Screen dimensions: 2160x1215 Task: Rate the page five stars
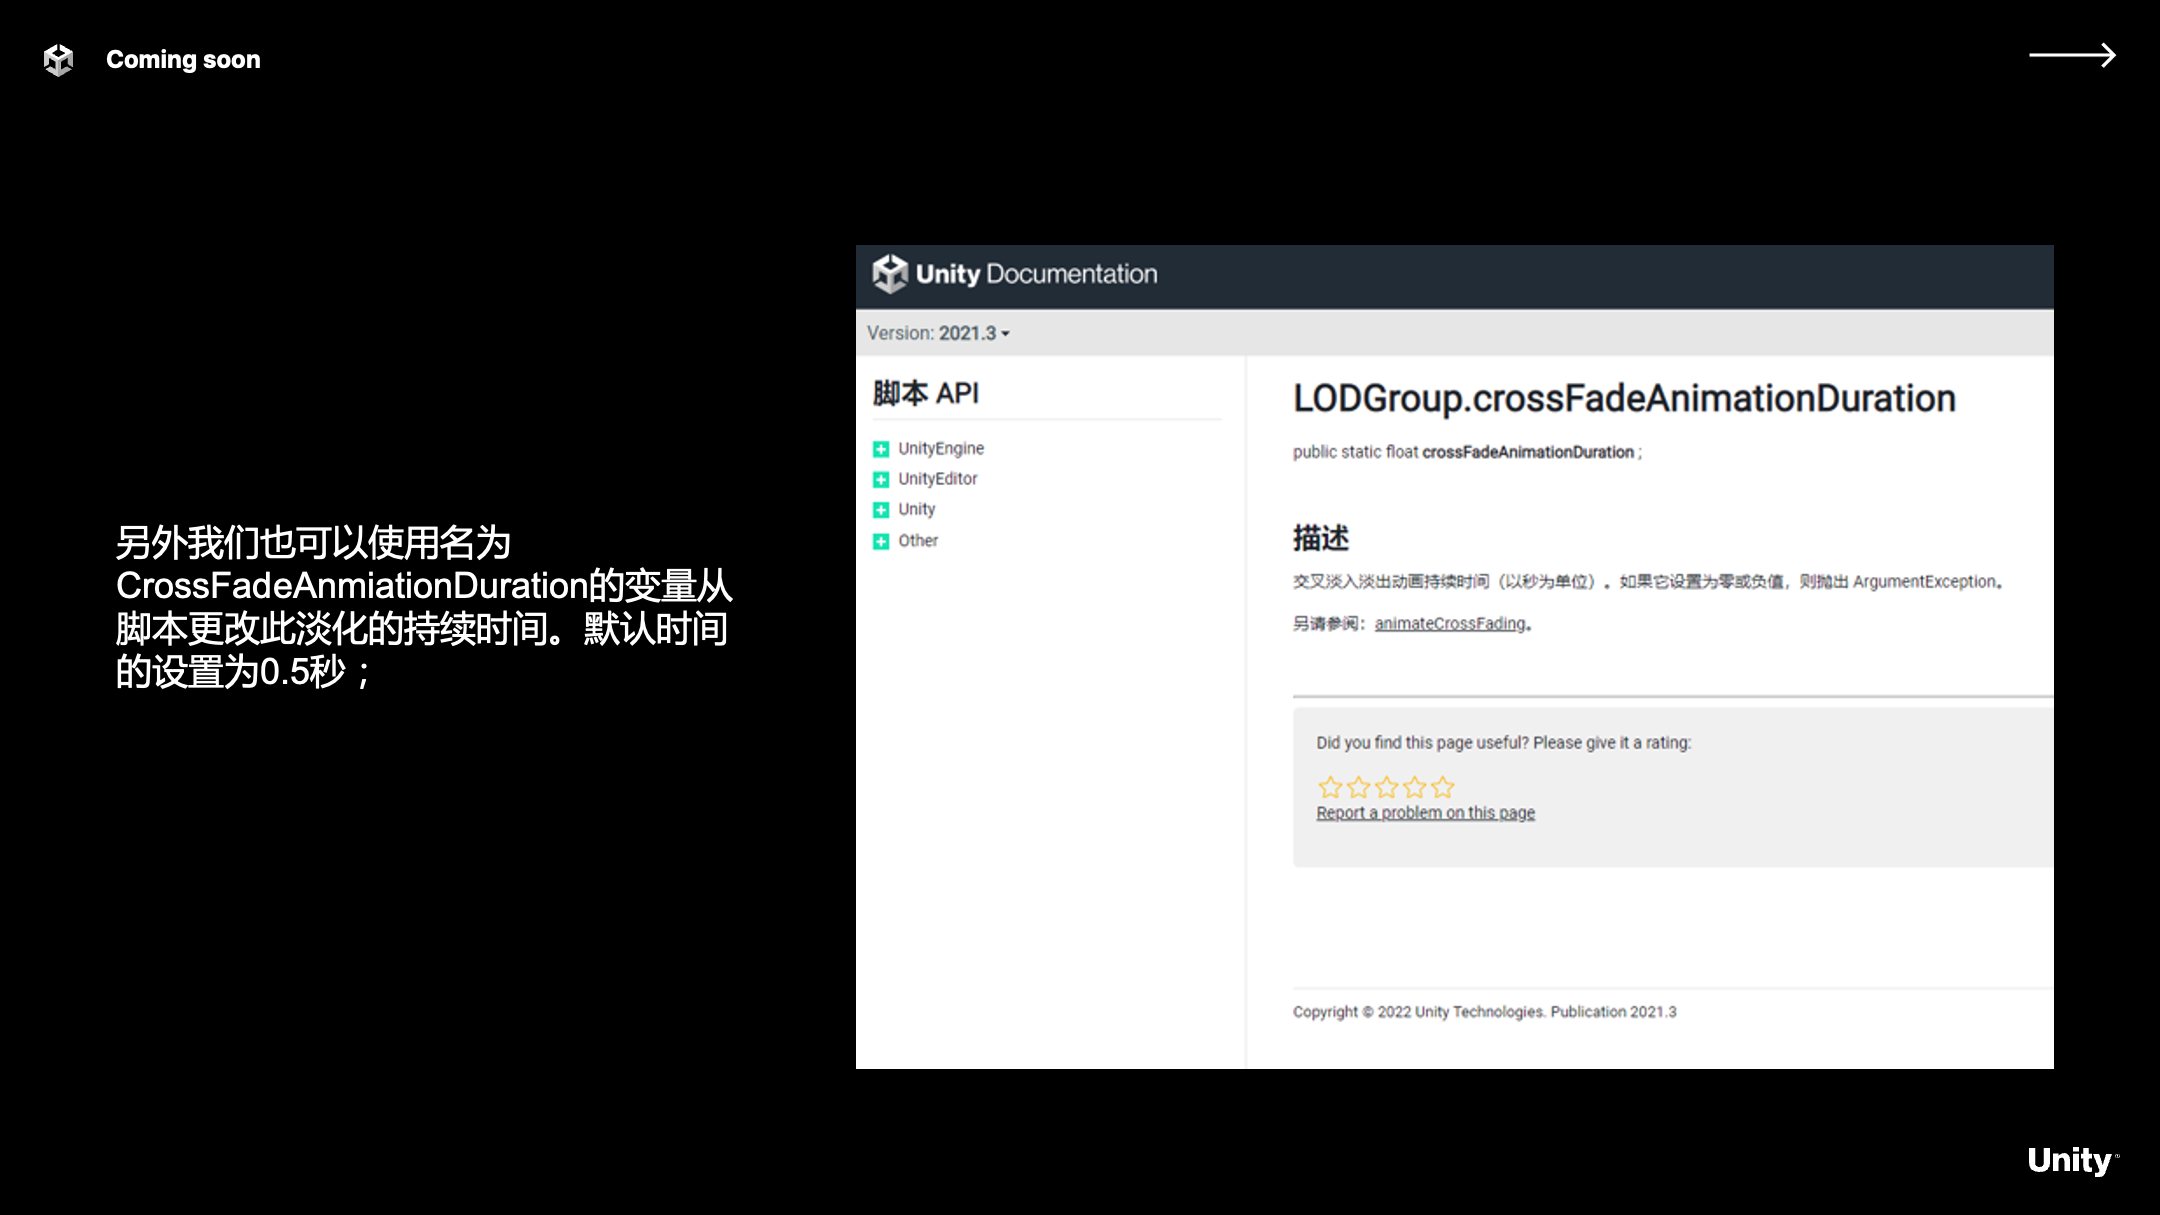[x=1442, y=787]
